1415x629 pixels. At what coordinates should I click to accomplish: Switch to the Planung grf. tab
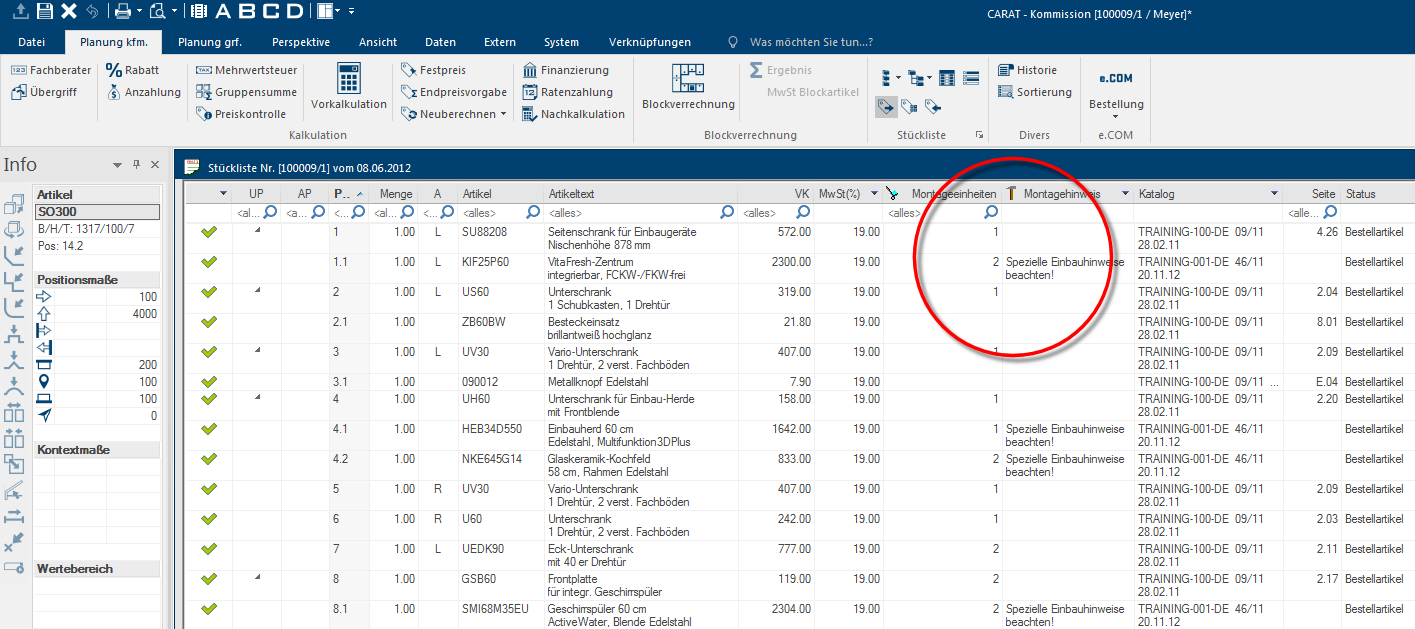[x=210, y=42]
